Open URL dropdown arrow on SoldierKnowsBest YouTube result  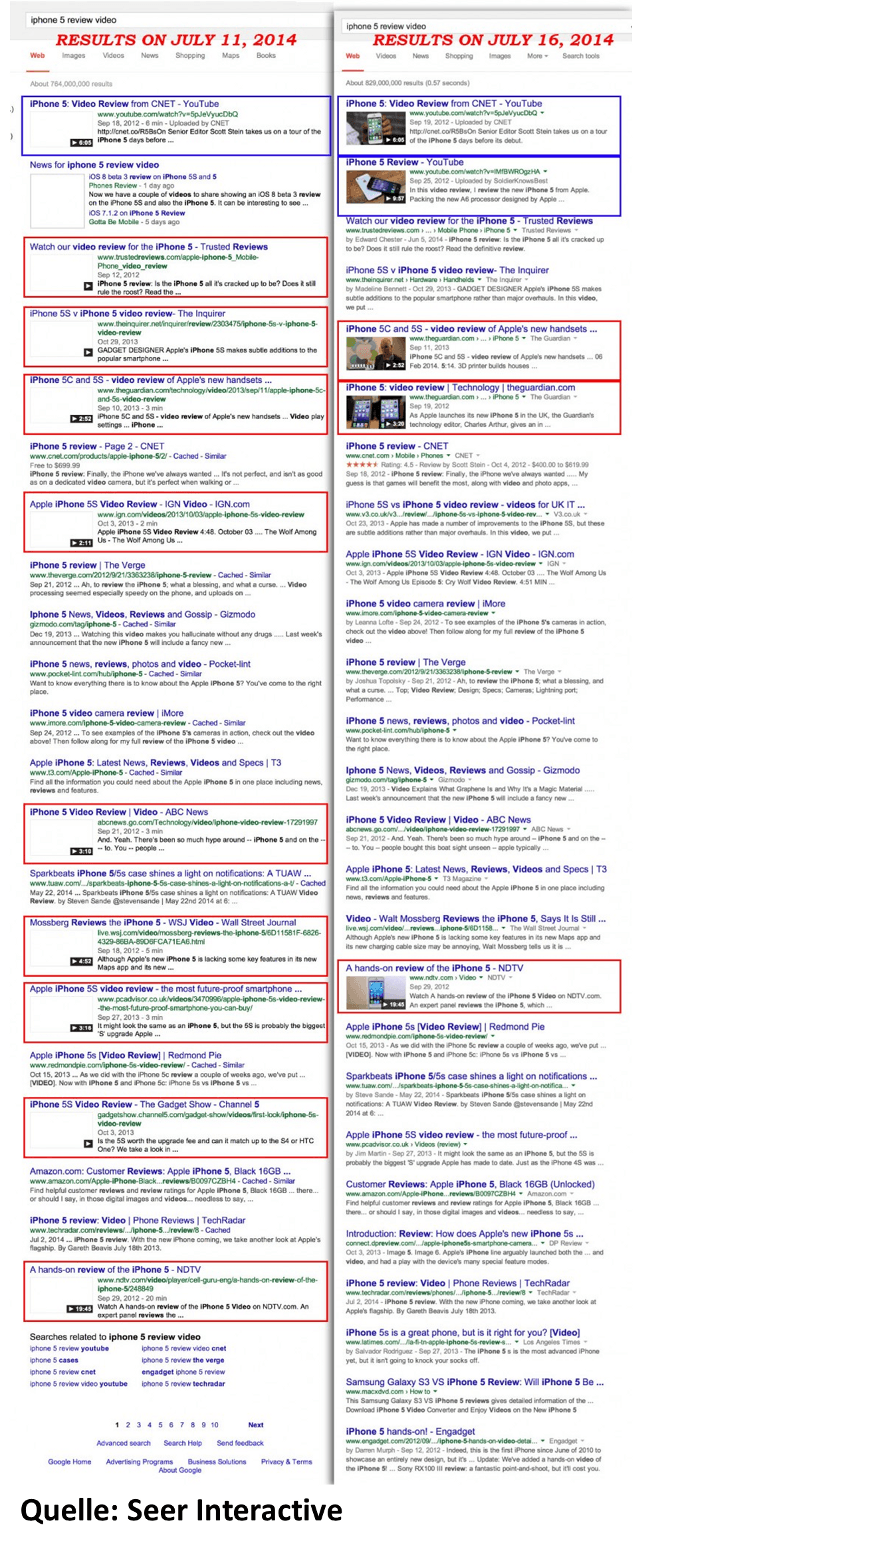click(544, 172)
